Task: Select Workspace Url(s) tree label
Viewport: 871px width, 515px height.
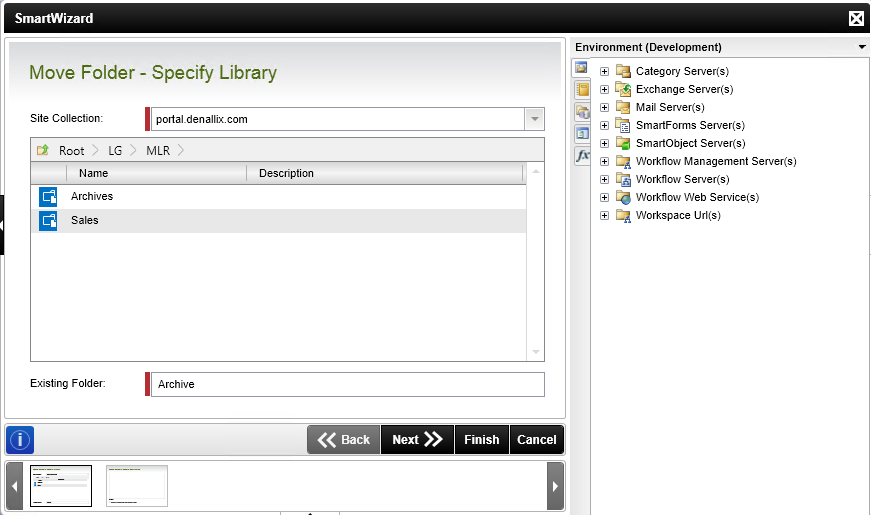Action: 678,216
